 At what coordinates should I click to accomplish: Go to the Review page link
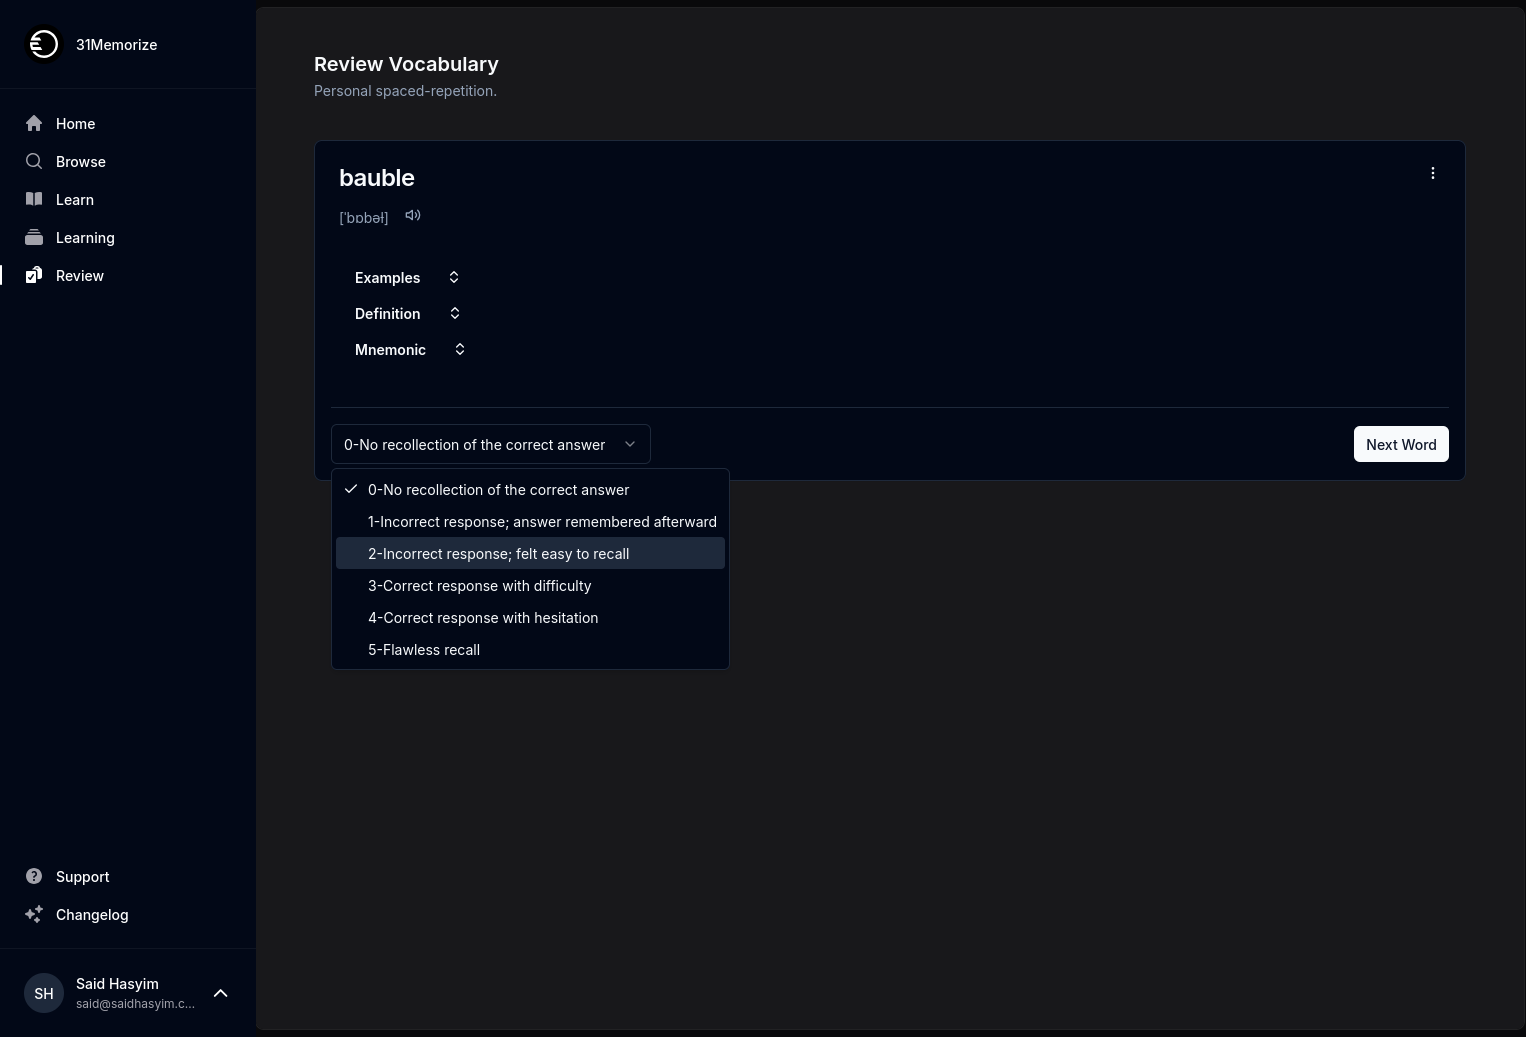[79, 275]
